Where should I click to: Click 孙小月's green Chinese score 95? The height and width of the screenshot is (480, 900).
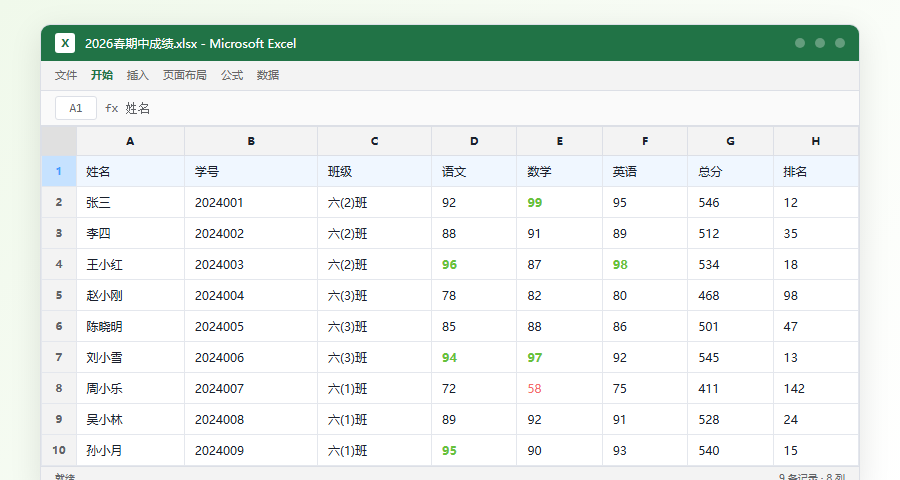tap(474, 450)
